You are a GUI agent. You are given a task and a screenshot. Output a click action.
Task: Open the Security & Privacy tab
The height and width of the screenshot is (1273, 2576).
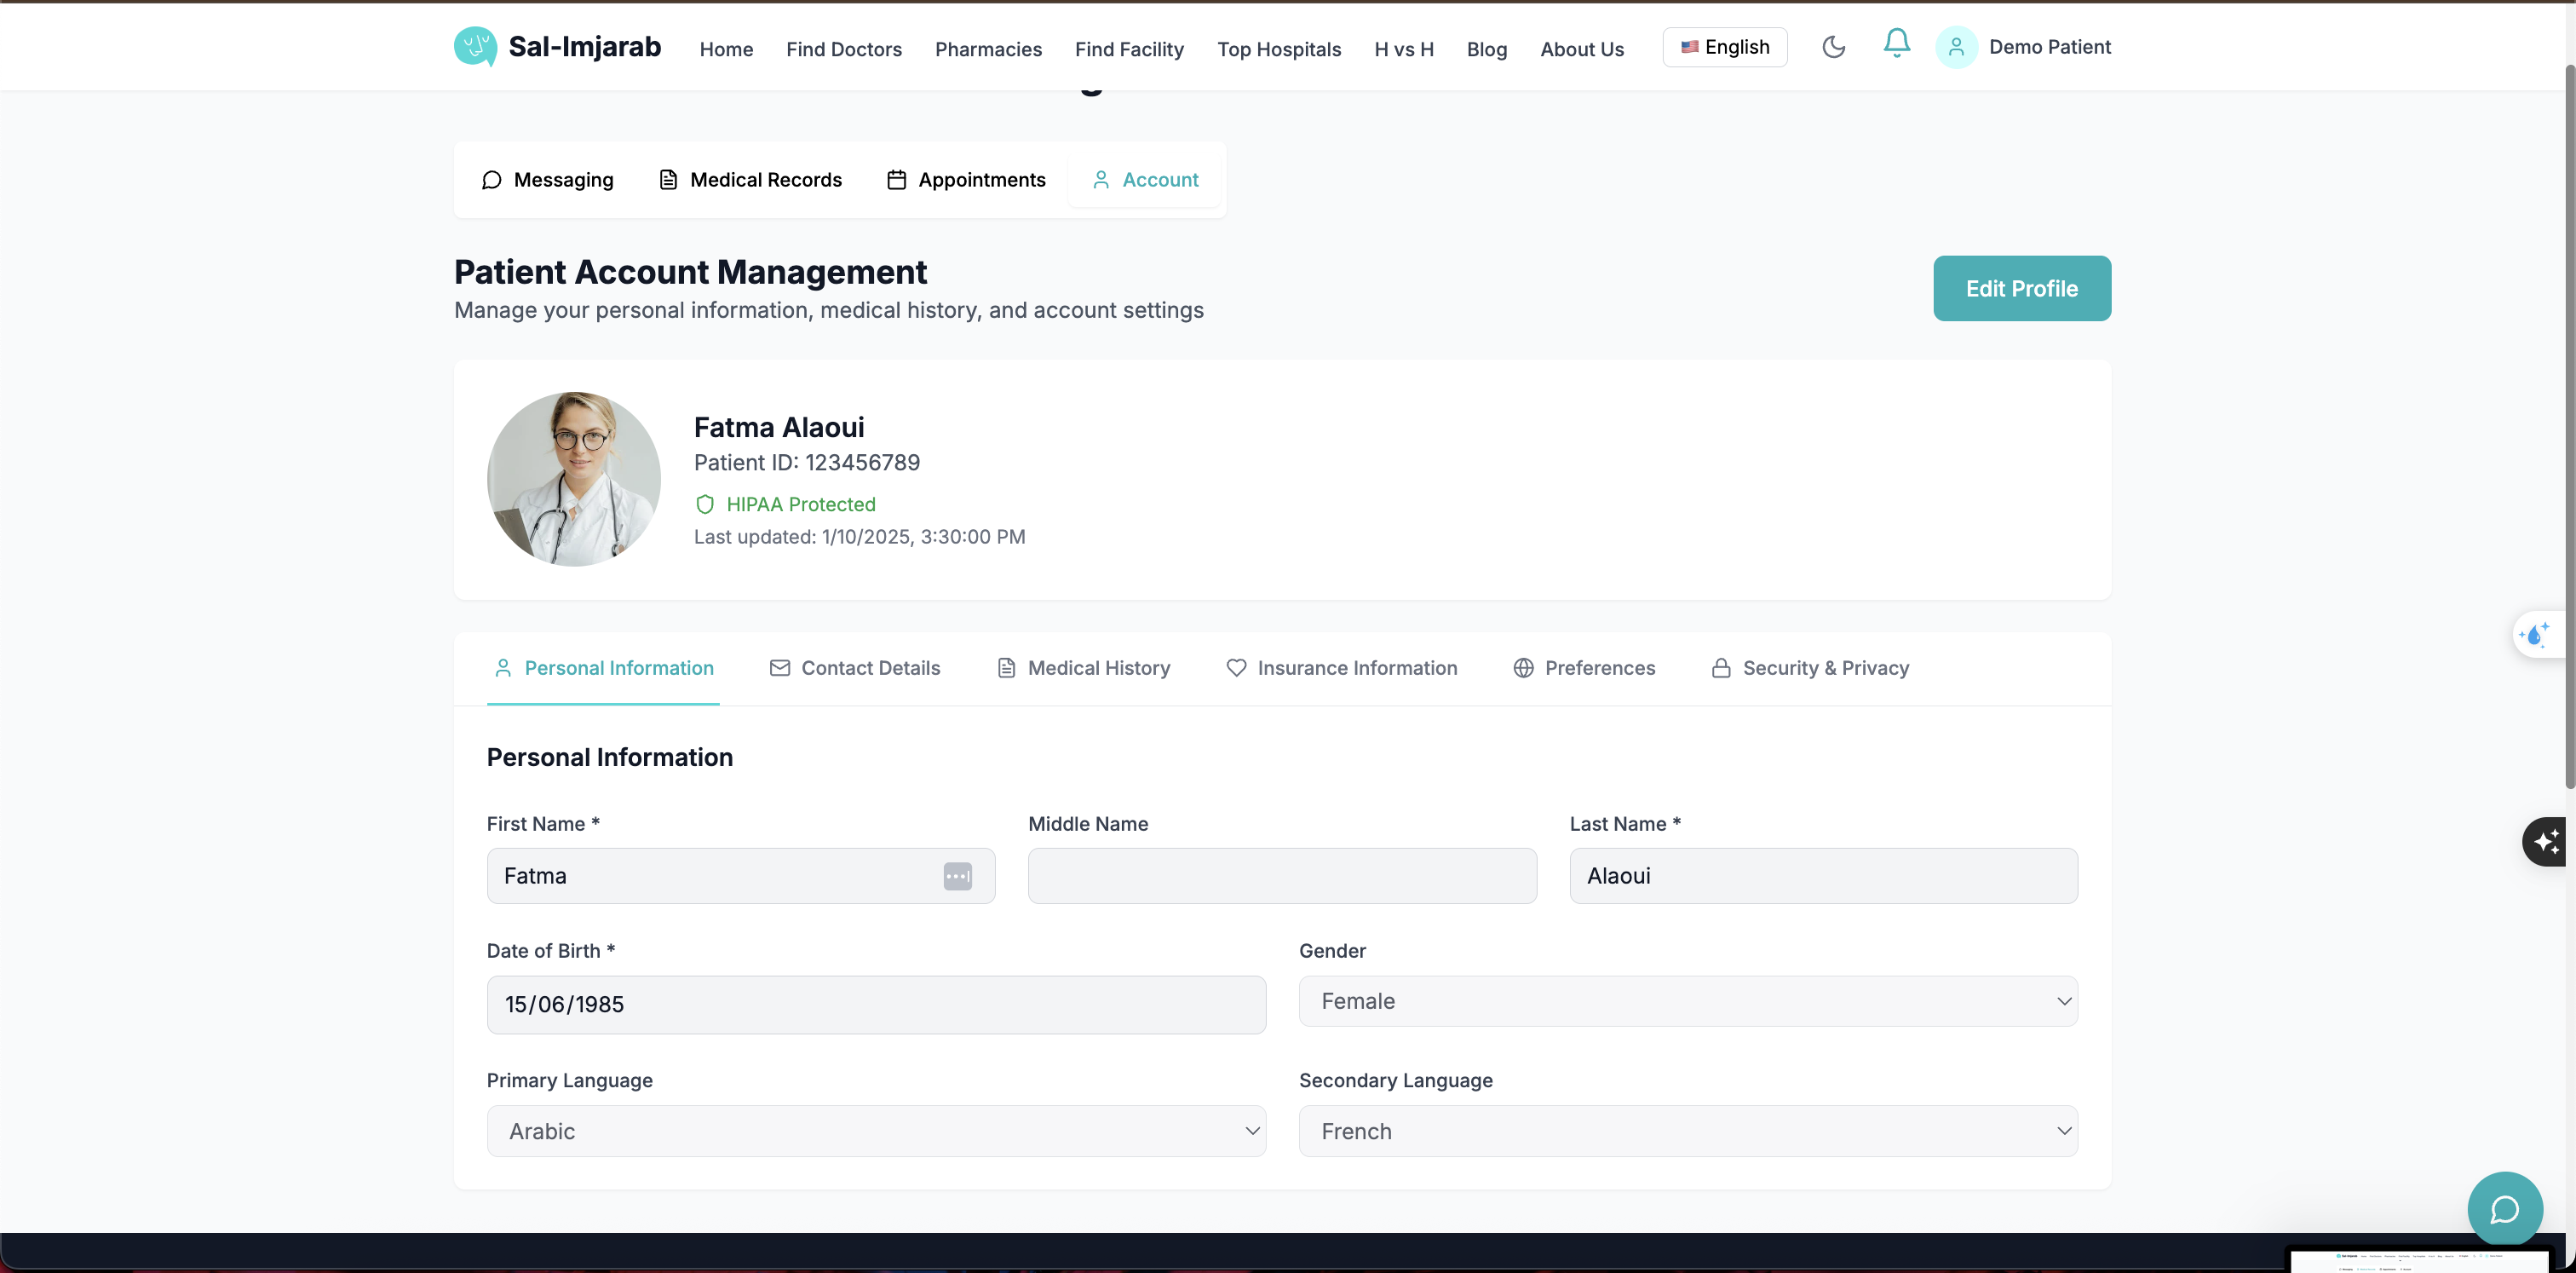(1810, 668)
